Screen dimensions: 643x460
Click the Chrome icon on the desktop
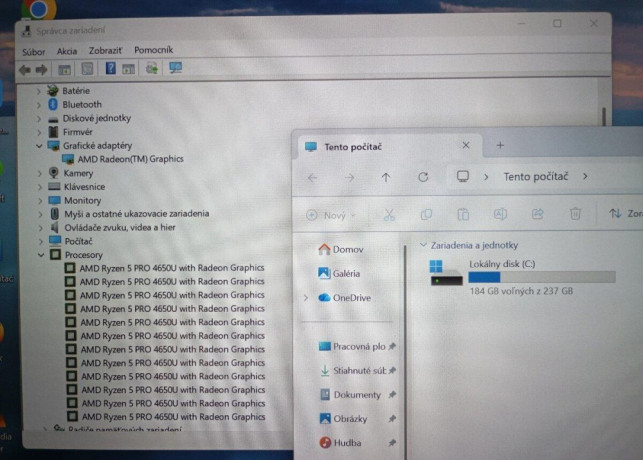click(x=39, y=9)
